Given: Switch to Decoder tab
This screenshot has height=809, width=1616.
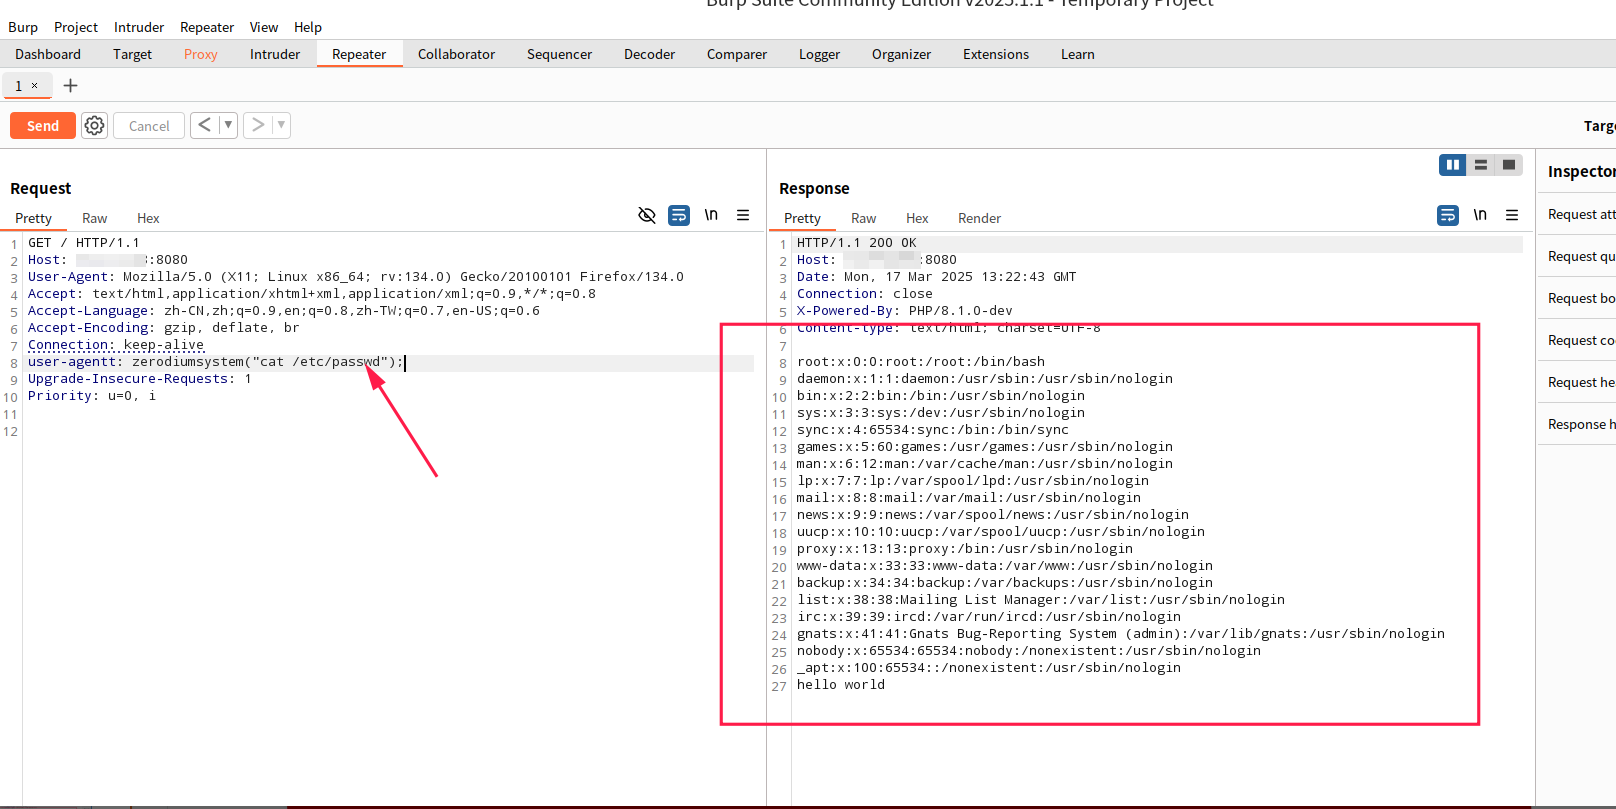Looking at the screenshot, I should [x=650, y=54].
